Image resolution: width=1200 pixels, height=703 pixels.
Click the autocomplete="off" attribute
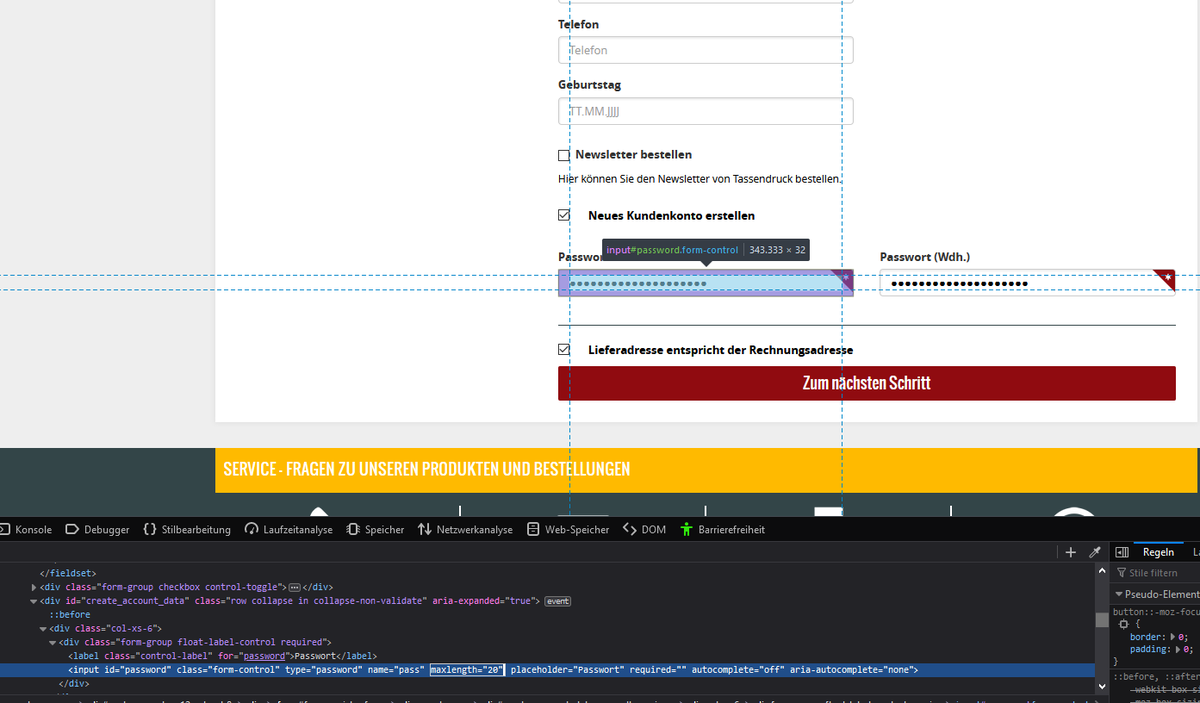click(738, 670)
